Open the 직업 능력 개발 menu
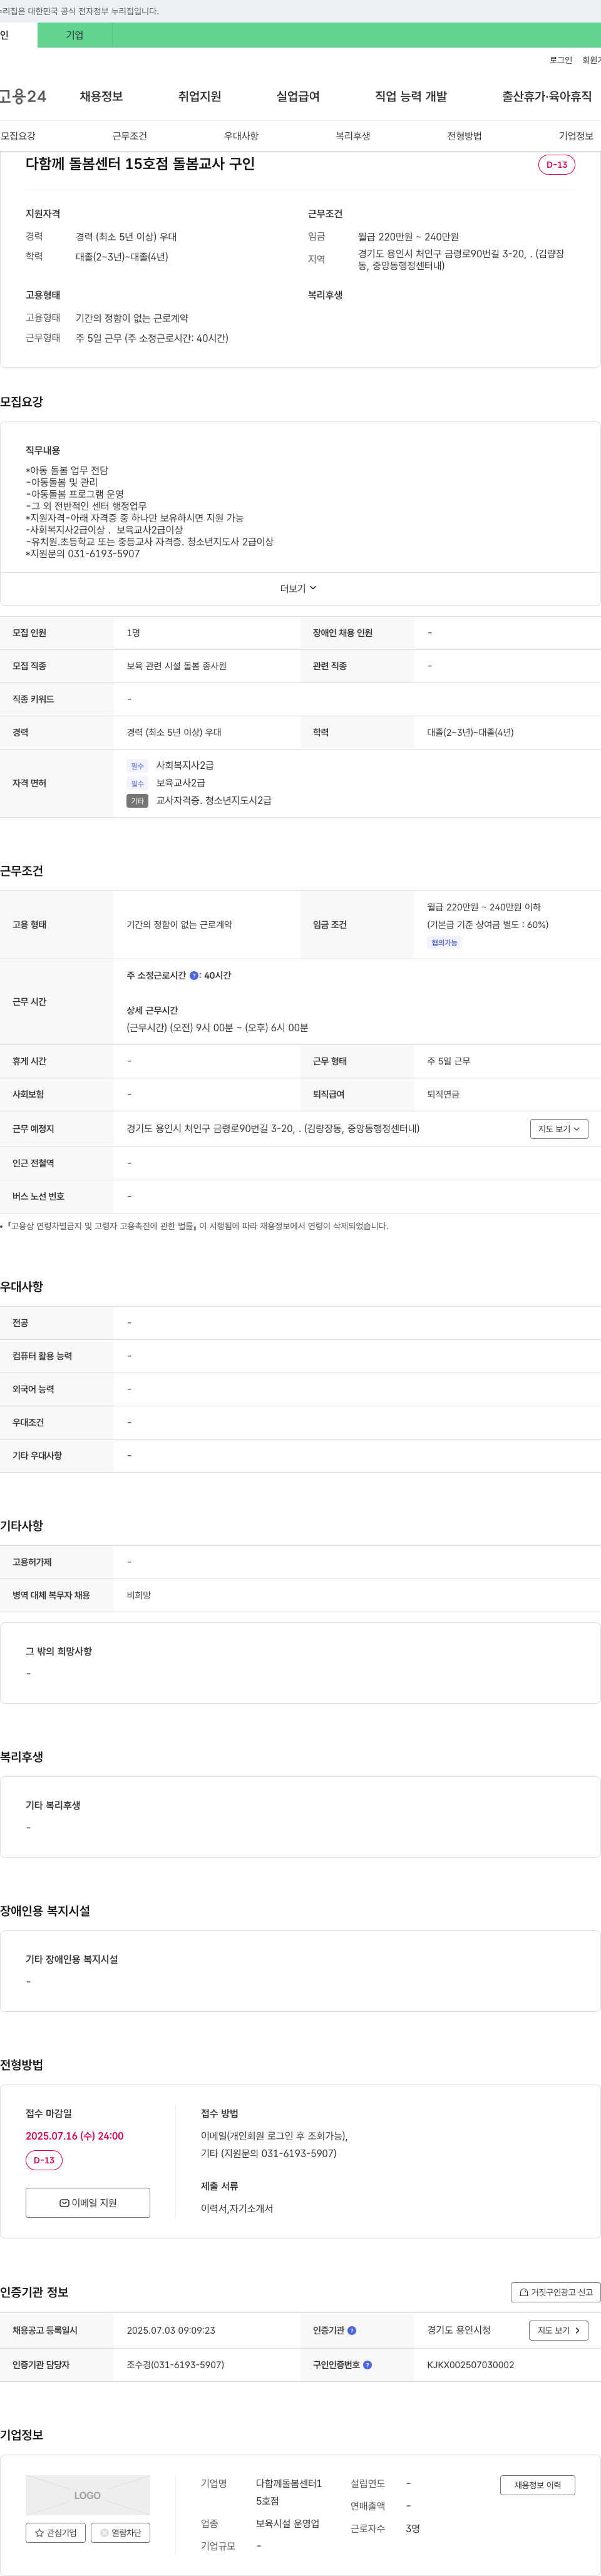Viewport: 601px width, 2576px height. point(411,96)
